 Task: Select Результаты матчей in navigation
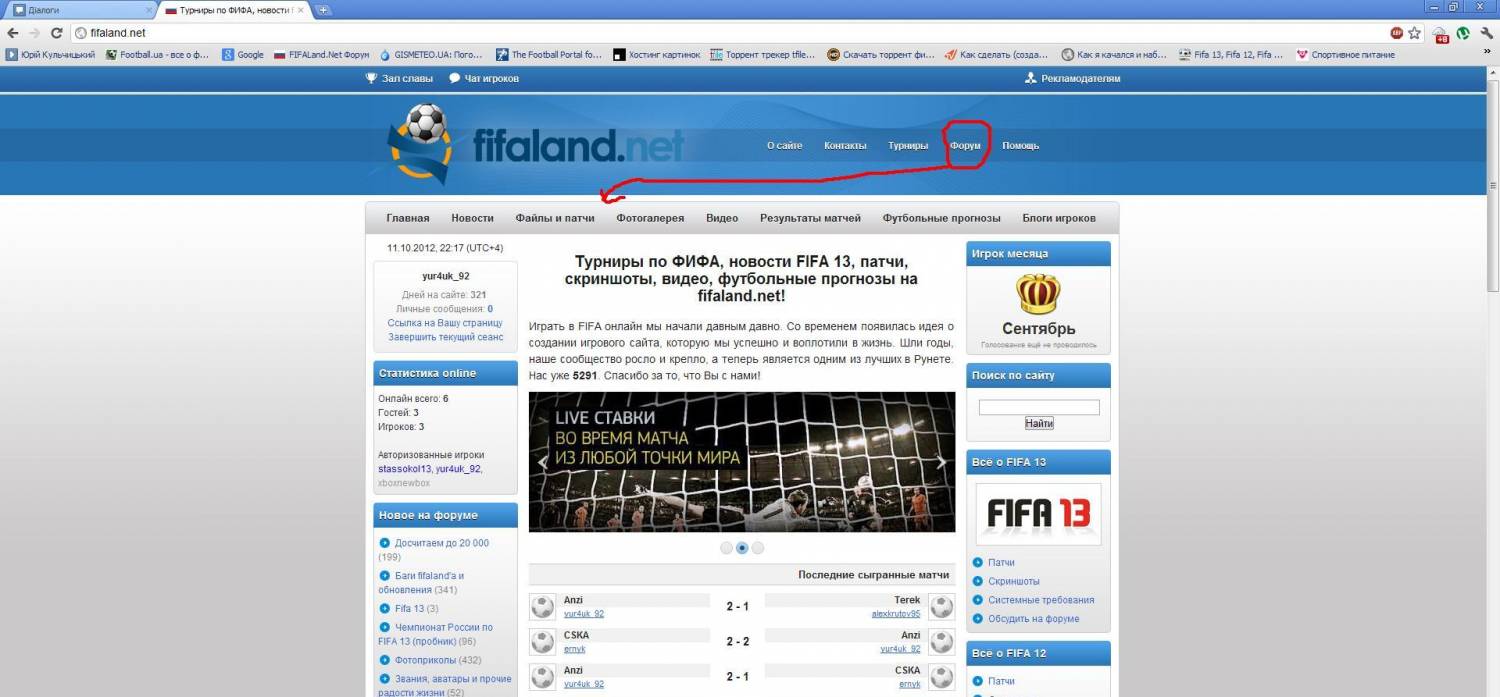[x=810, y=218]
